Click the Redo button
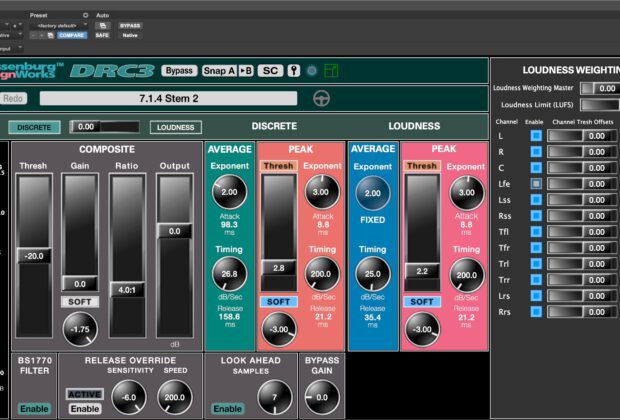Screen dimensions: 620x420 coord(13,98)
